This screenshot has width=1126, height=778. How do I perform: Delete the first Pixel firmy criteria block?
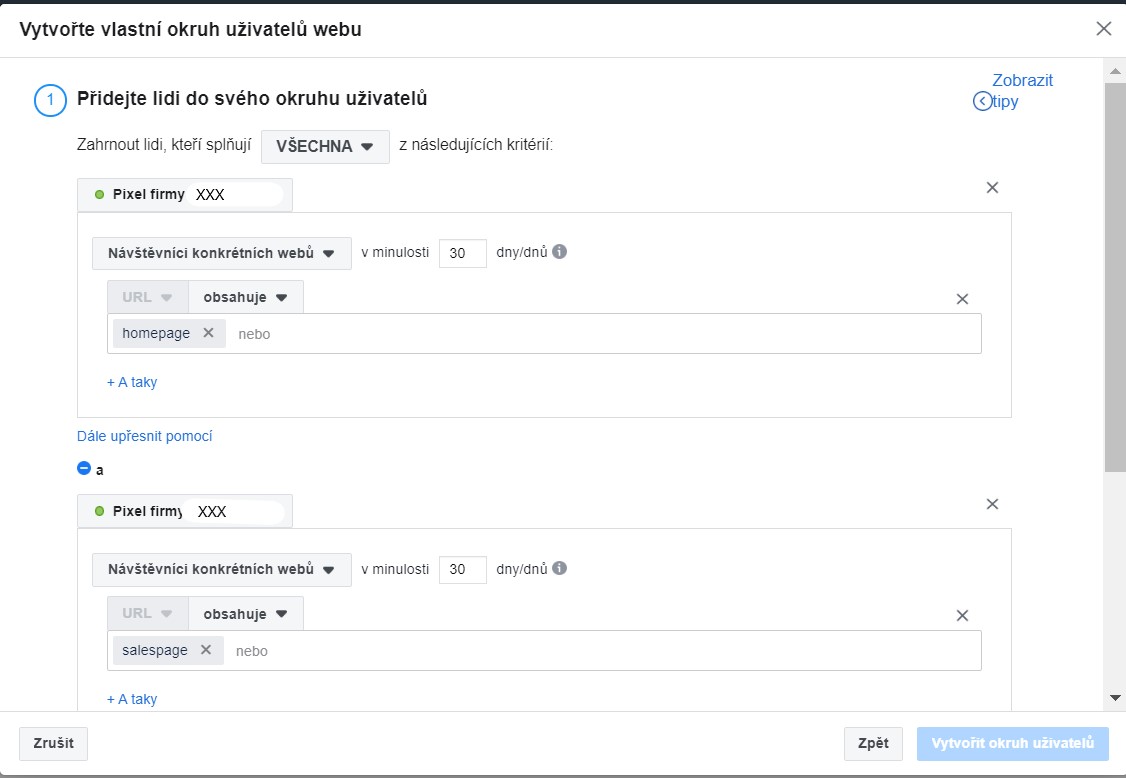coord(992,187)
